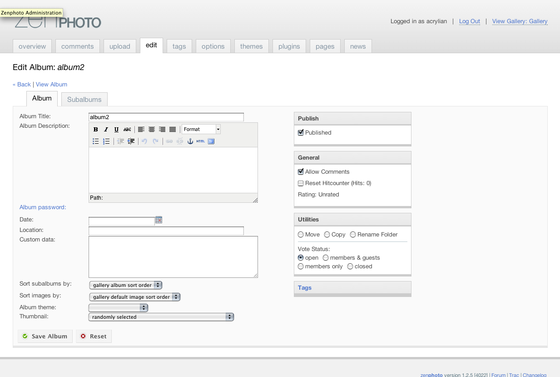Center-align description text
This screenshot has height=377, width=560.
click(x=151, y=129)
